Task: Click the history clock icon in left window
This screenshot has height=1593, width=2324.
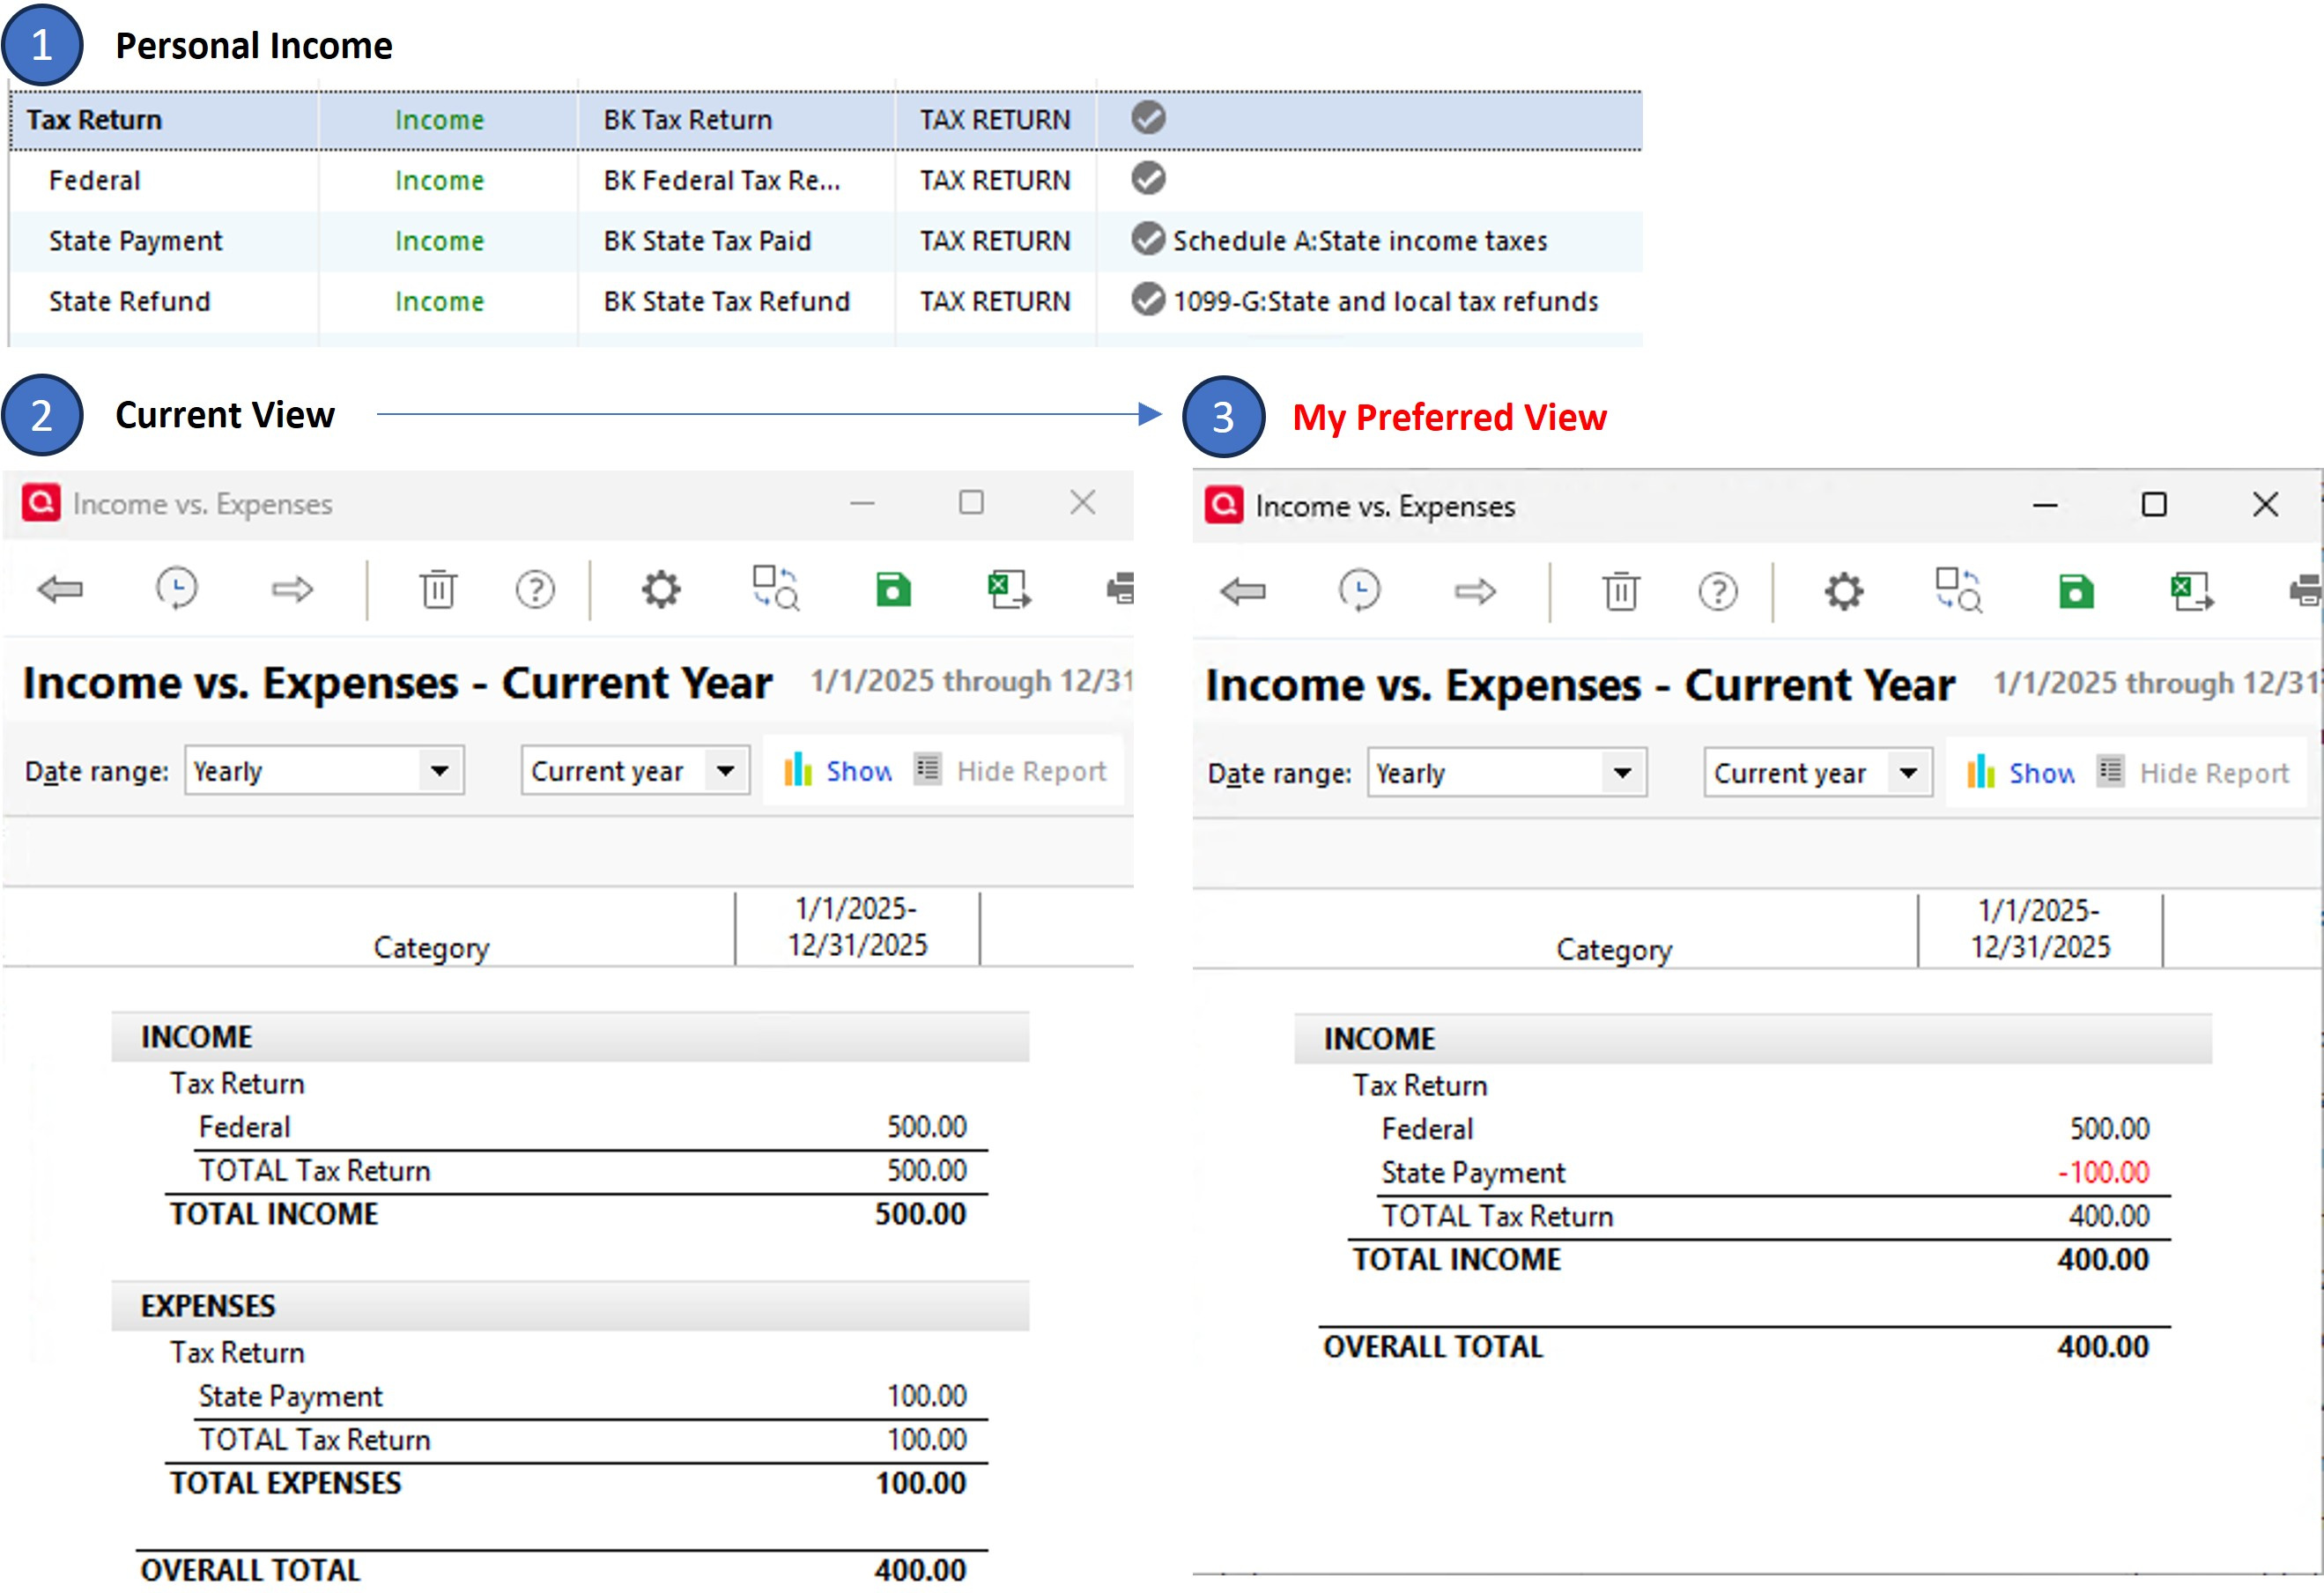Action: (x=177, y=588)
